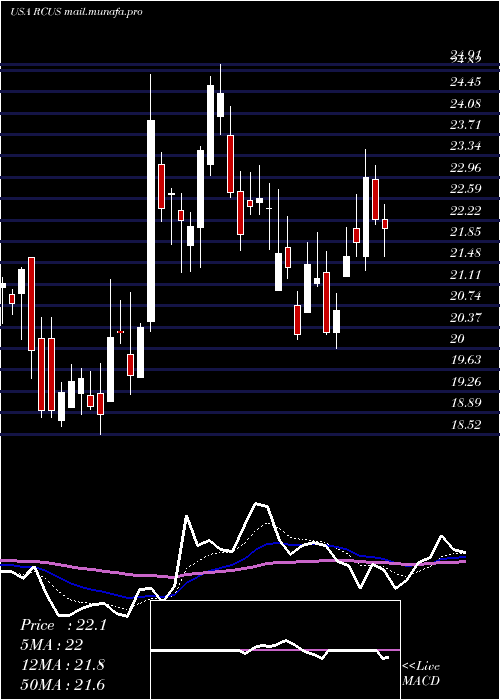Click inside the MACD inset chart box

[x=275, y=650]
